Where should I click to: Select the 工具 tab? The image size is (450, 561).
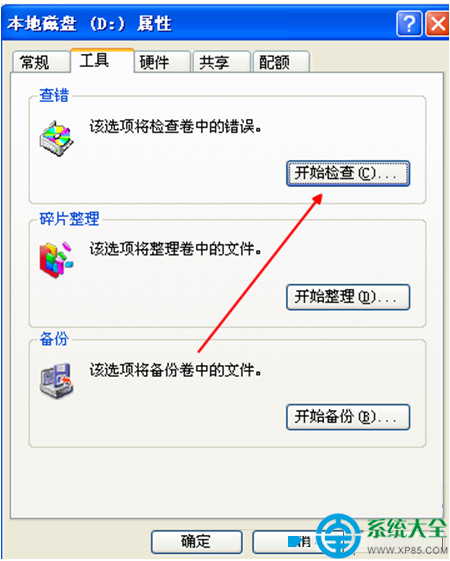[102, 60]
